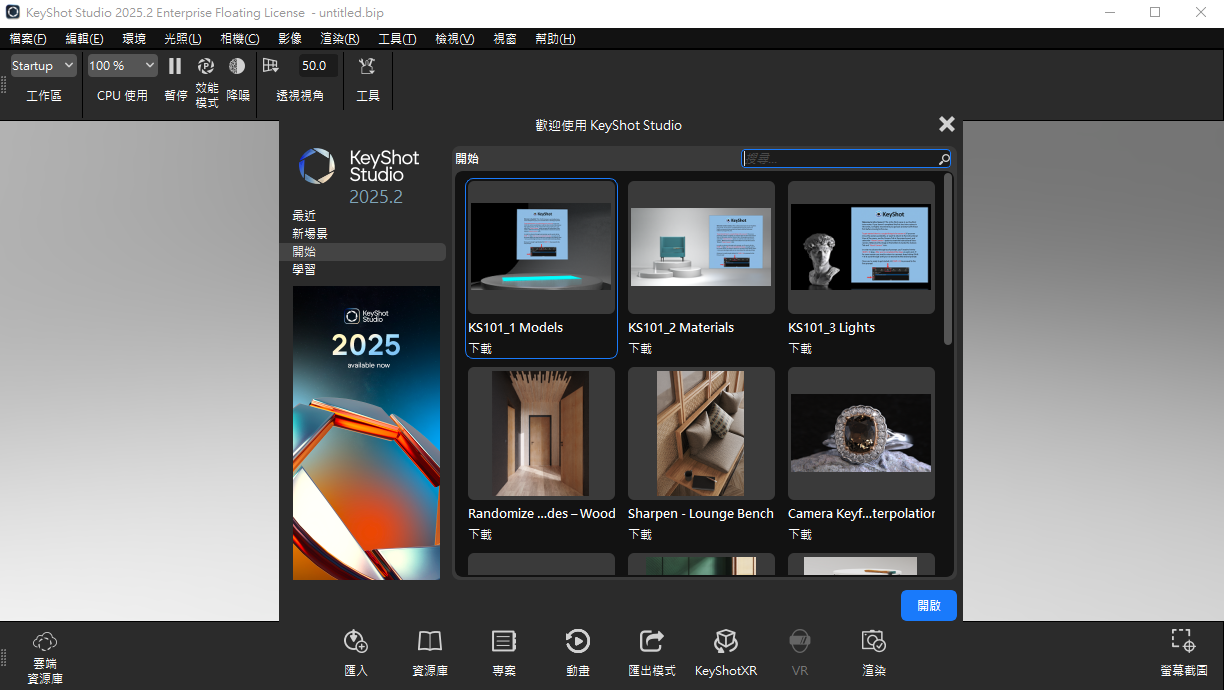Open the 視窗 menu
Screen dimensions: 1224x690
point(505,39)
